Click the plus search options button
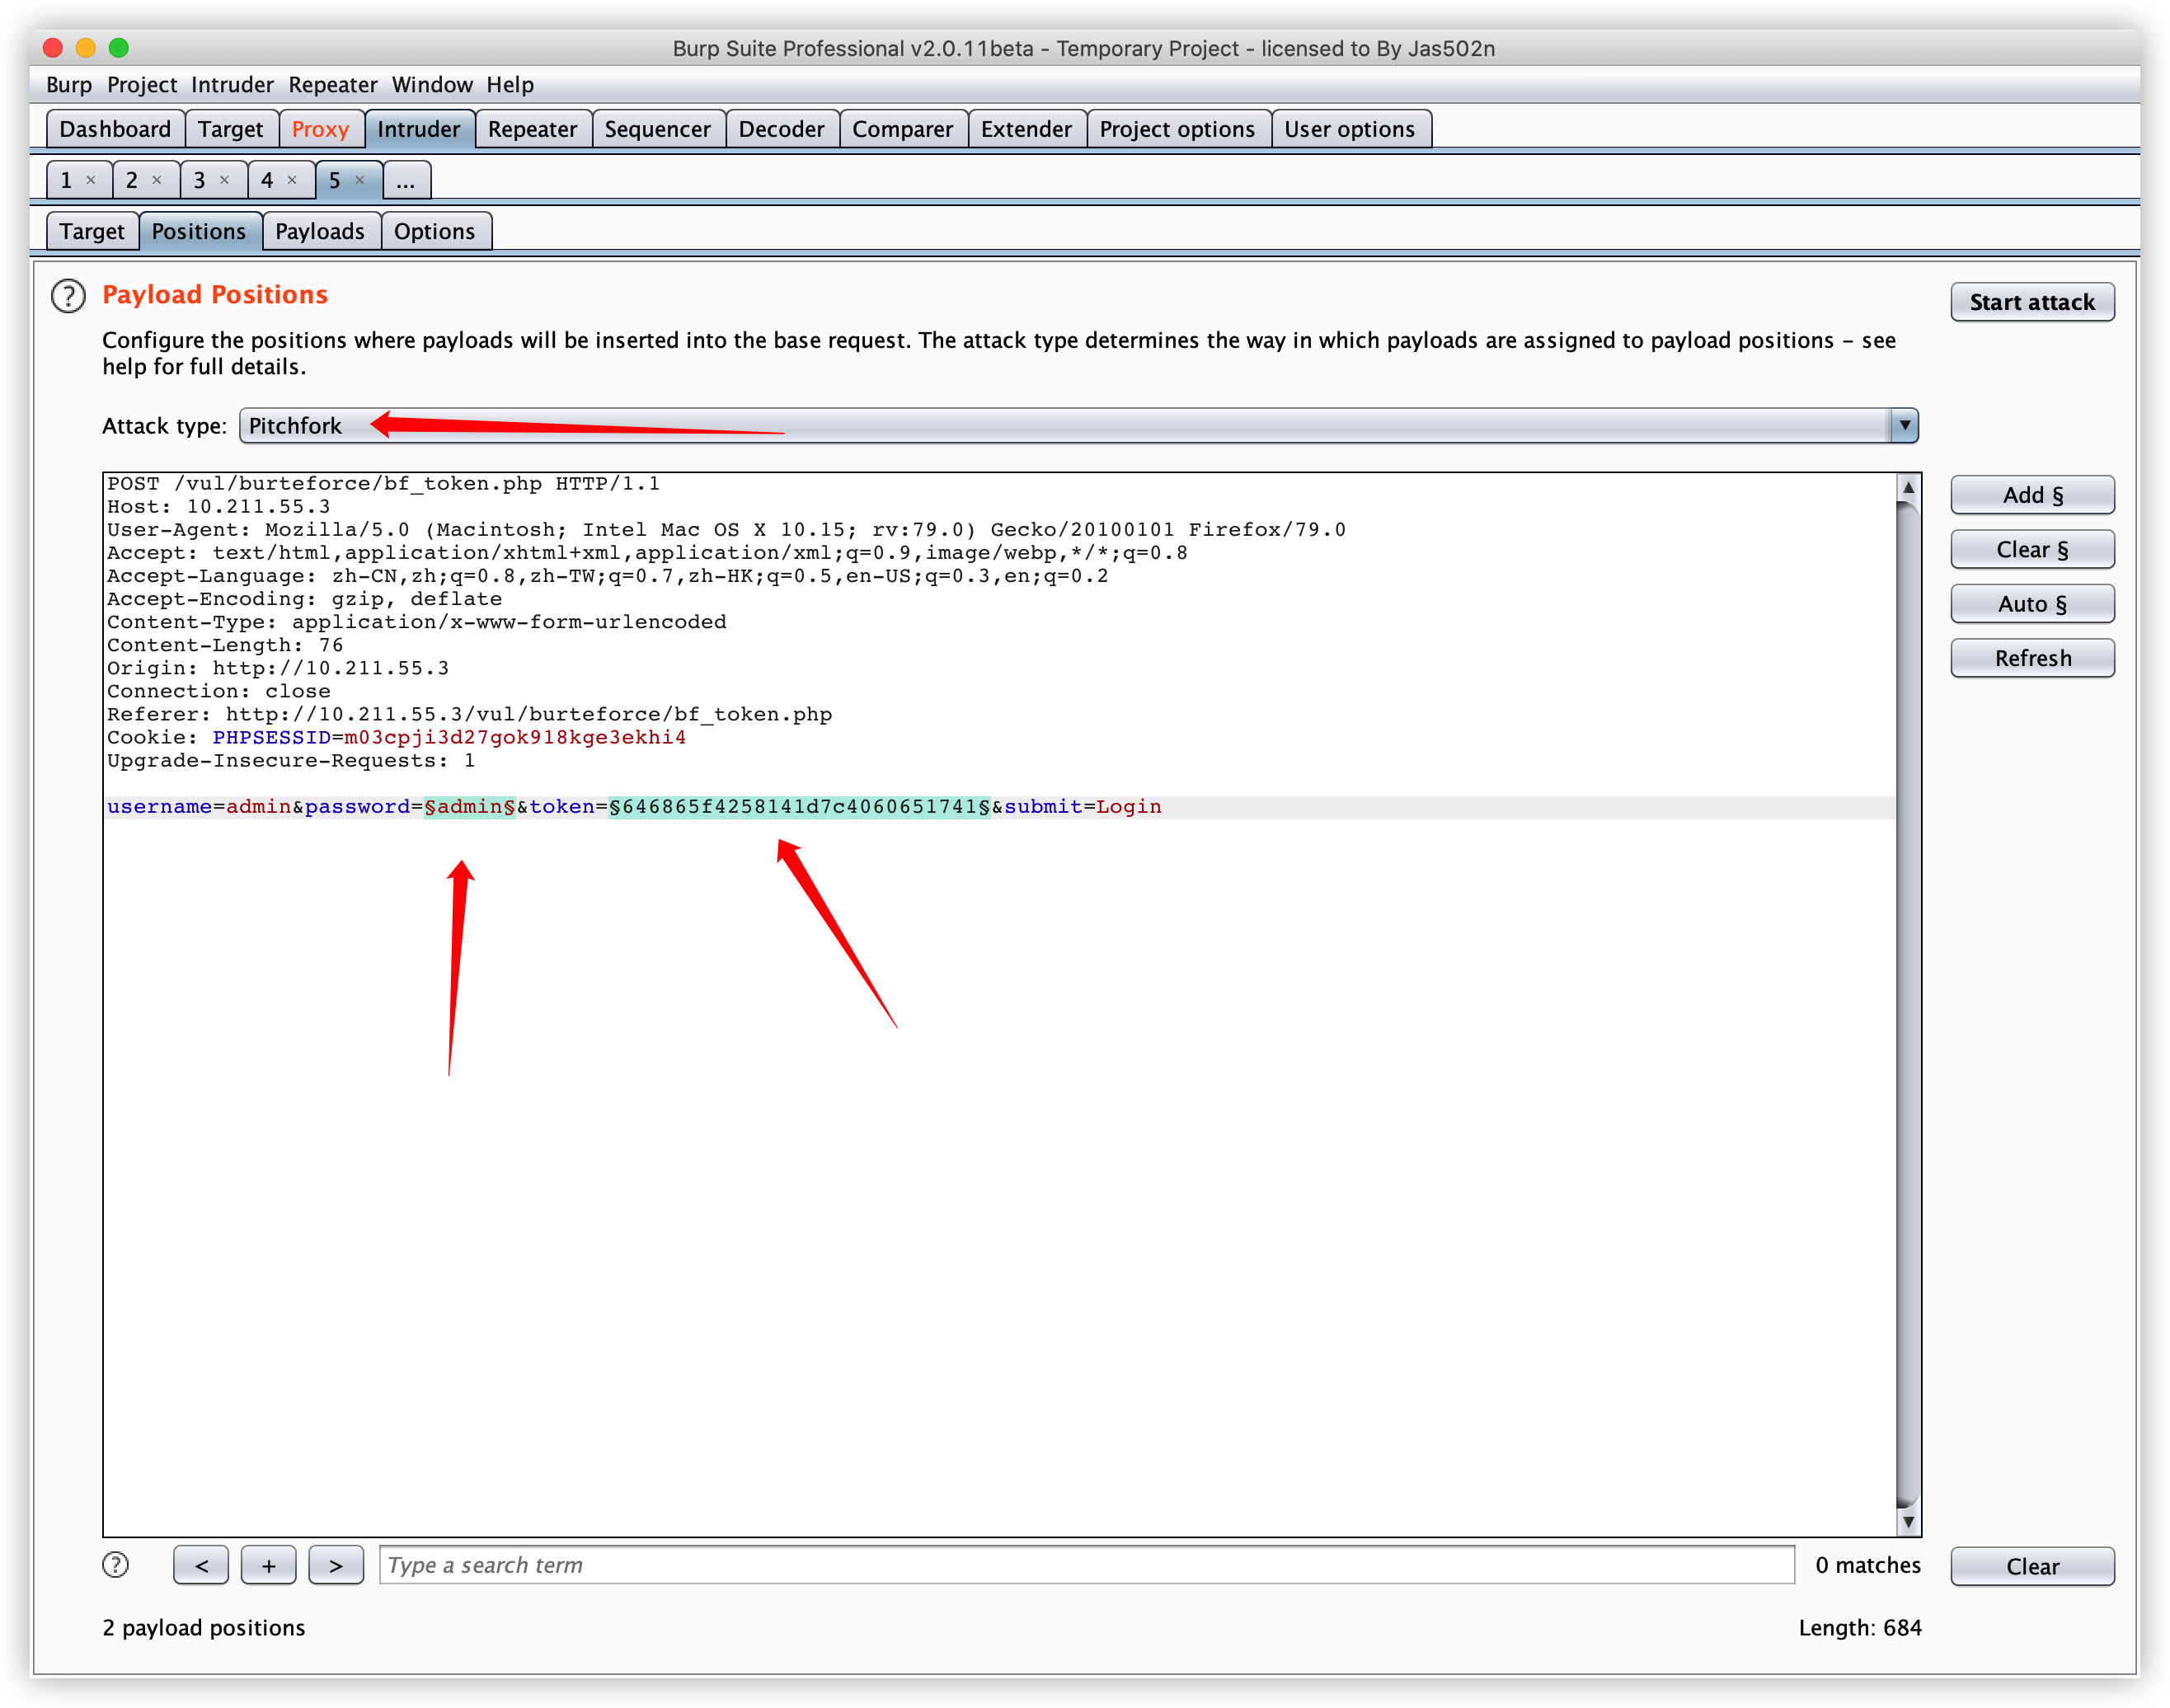Screen dimensions: 2170x1708 point(268,1566)
